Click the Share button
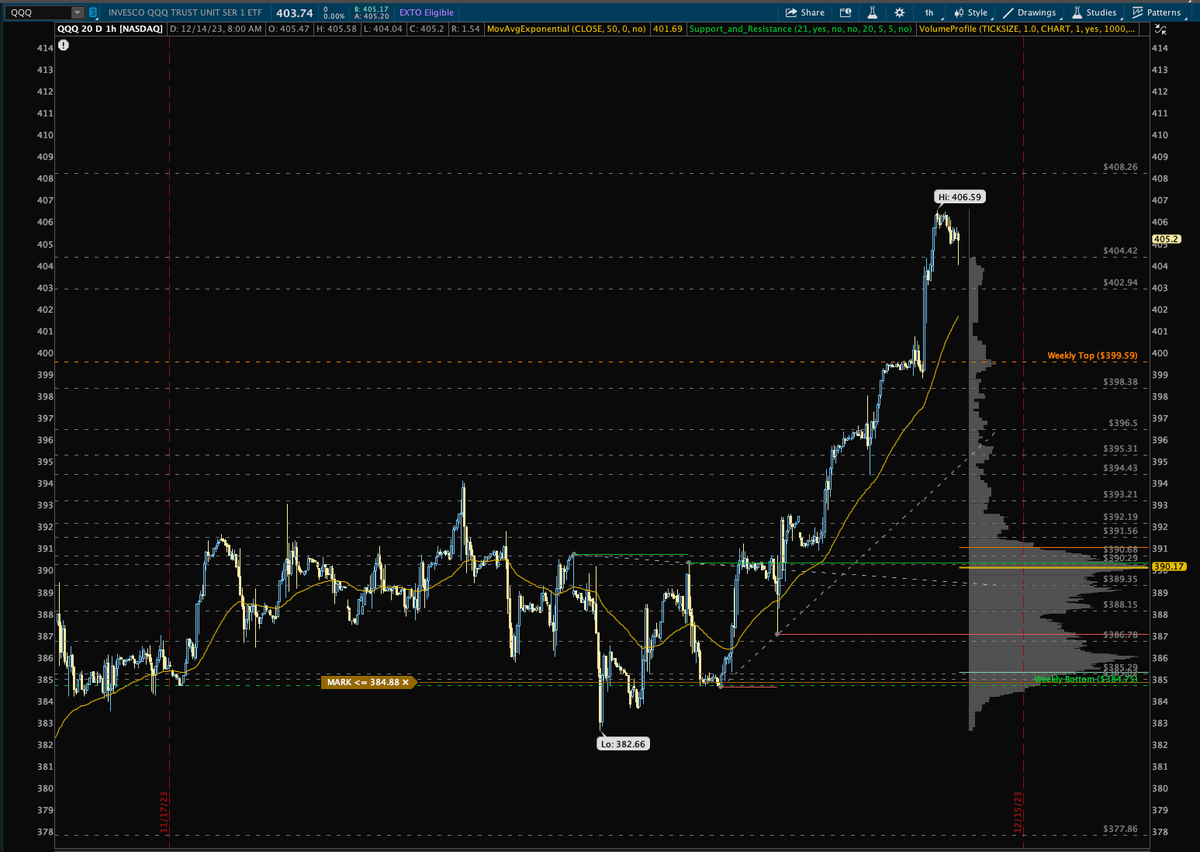 (805, 12)
